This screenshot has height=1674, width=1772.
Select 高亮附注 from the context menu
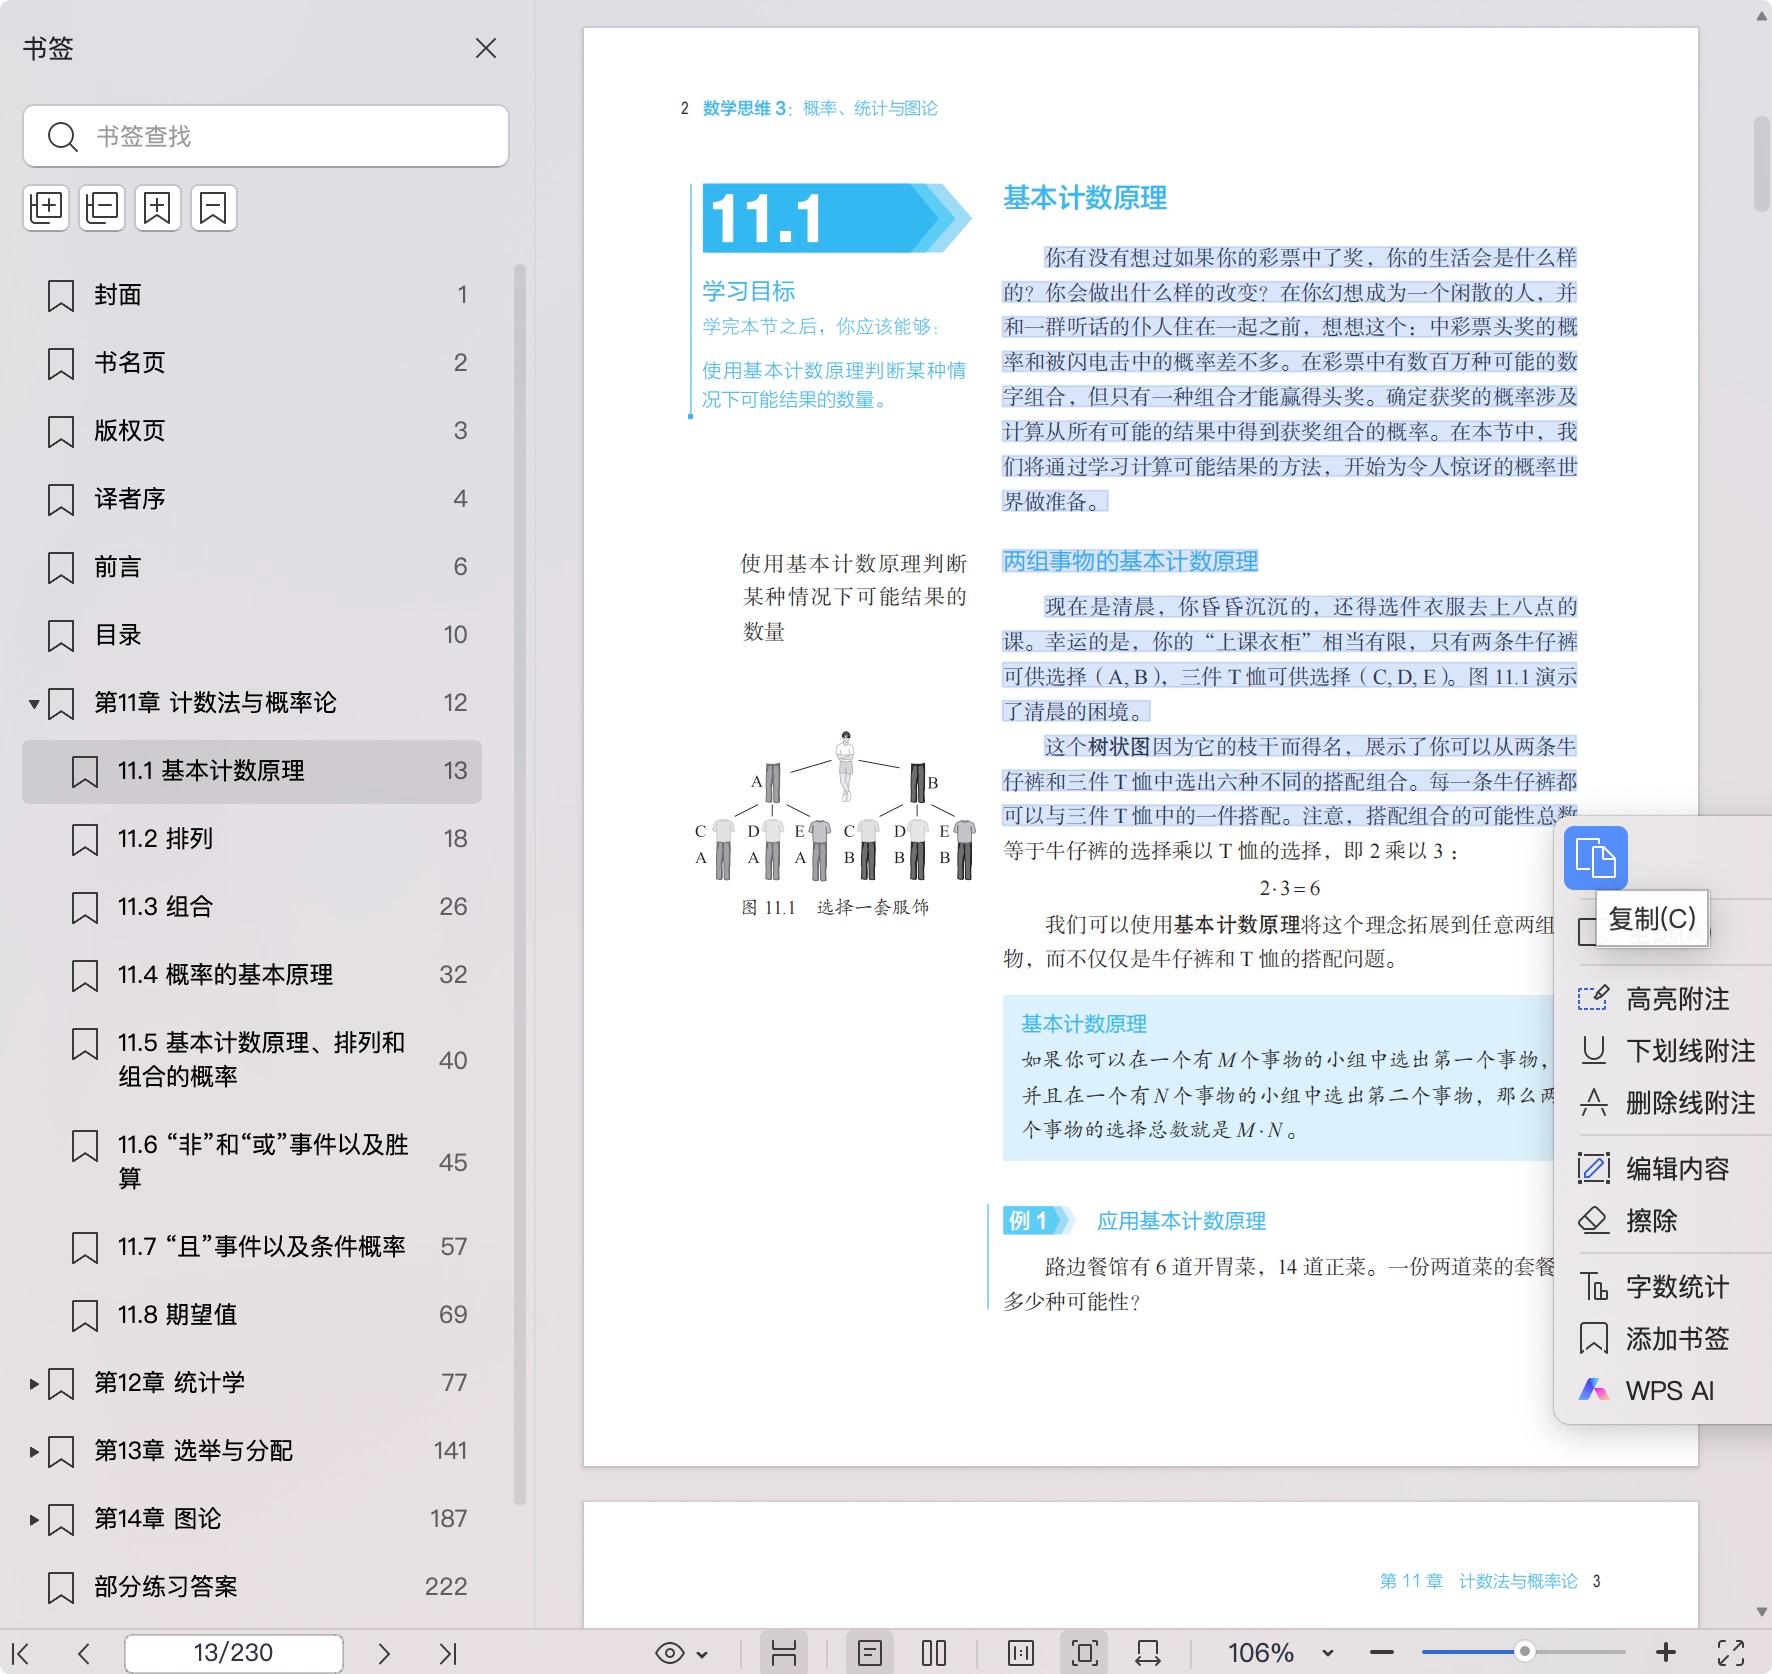(1676, 998)
